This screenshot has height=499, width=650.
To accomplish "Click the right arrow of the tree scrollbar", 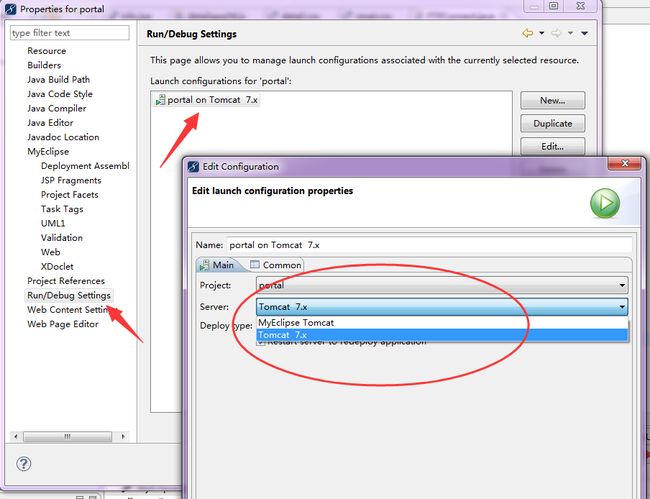I will (123, 436).
